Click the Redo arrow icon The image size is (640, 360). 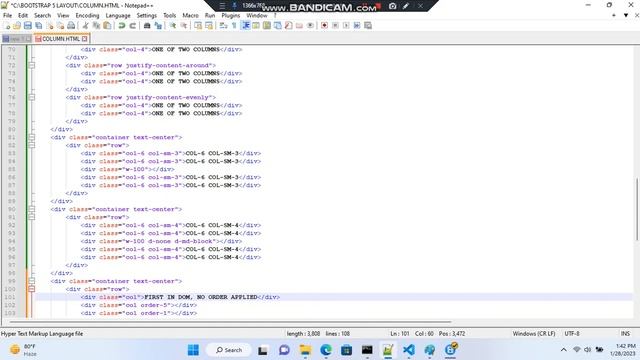point(133,25)
